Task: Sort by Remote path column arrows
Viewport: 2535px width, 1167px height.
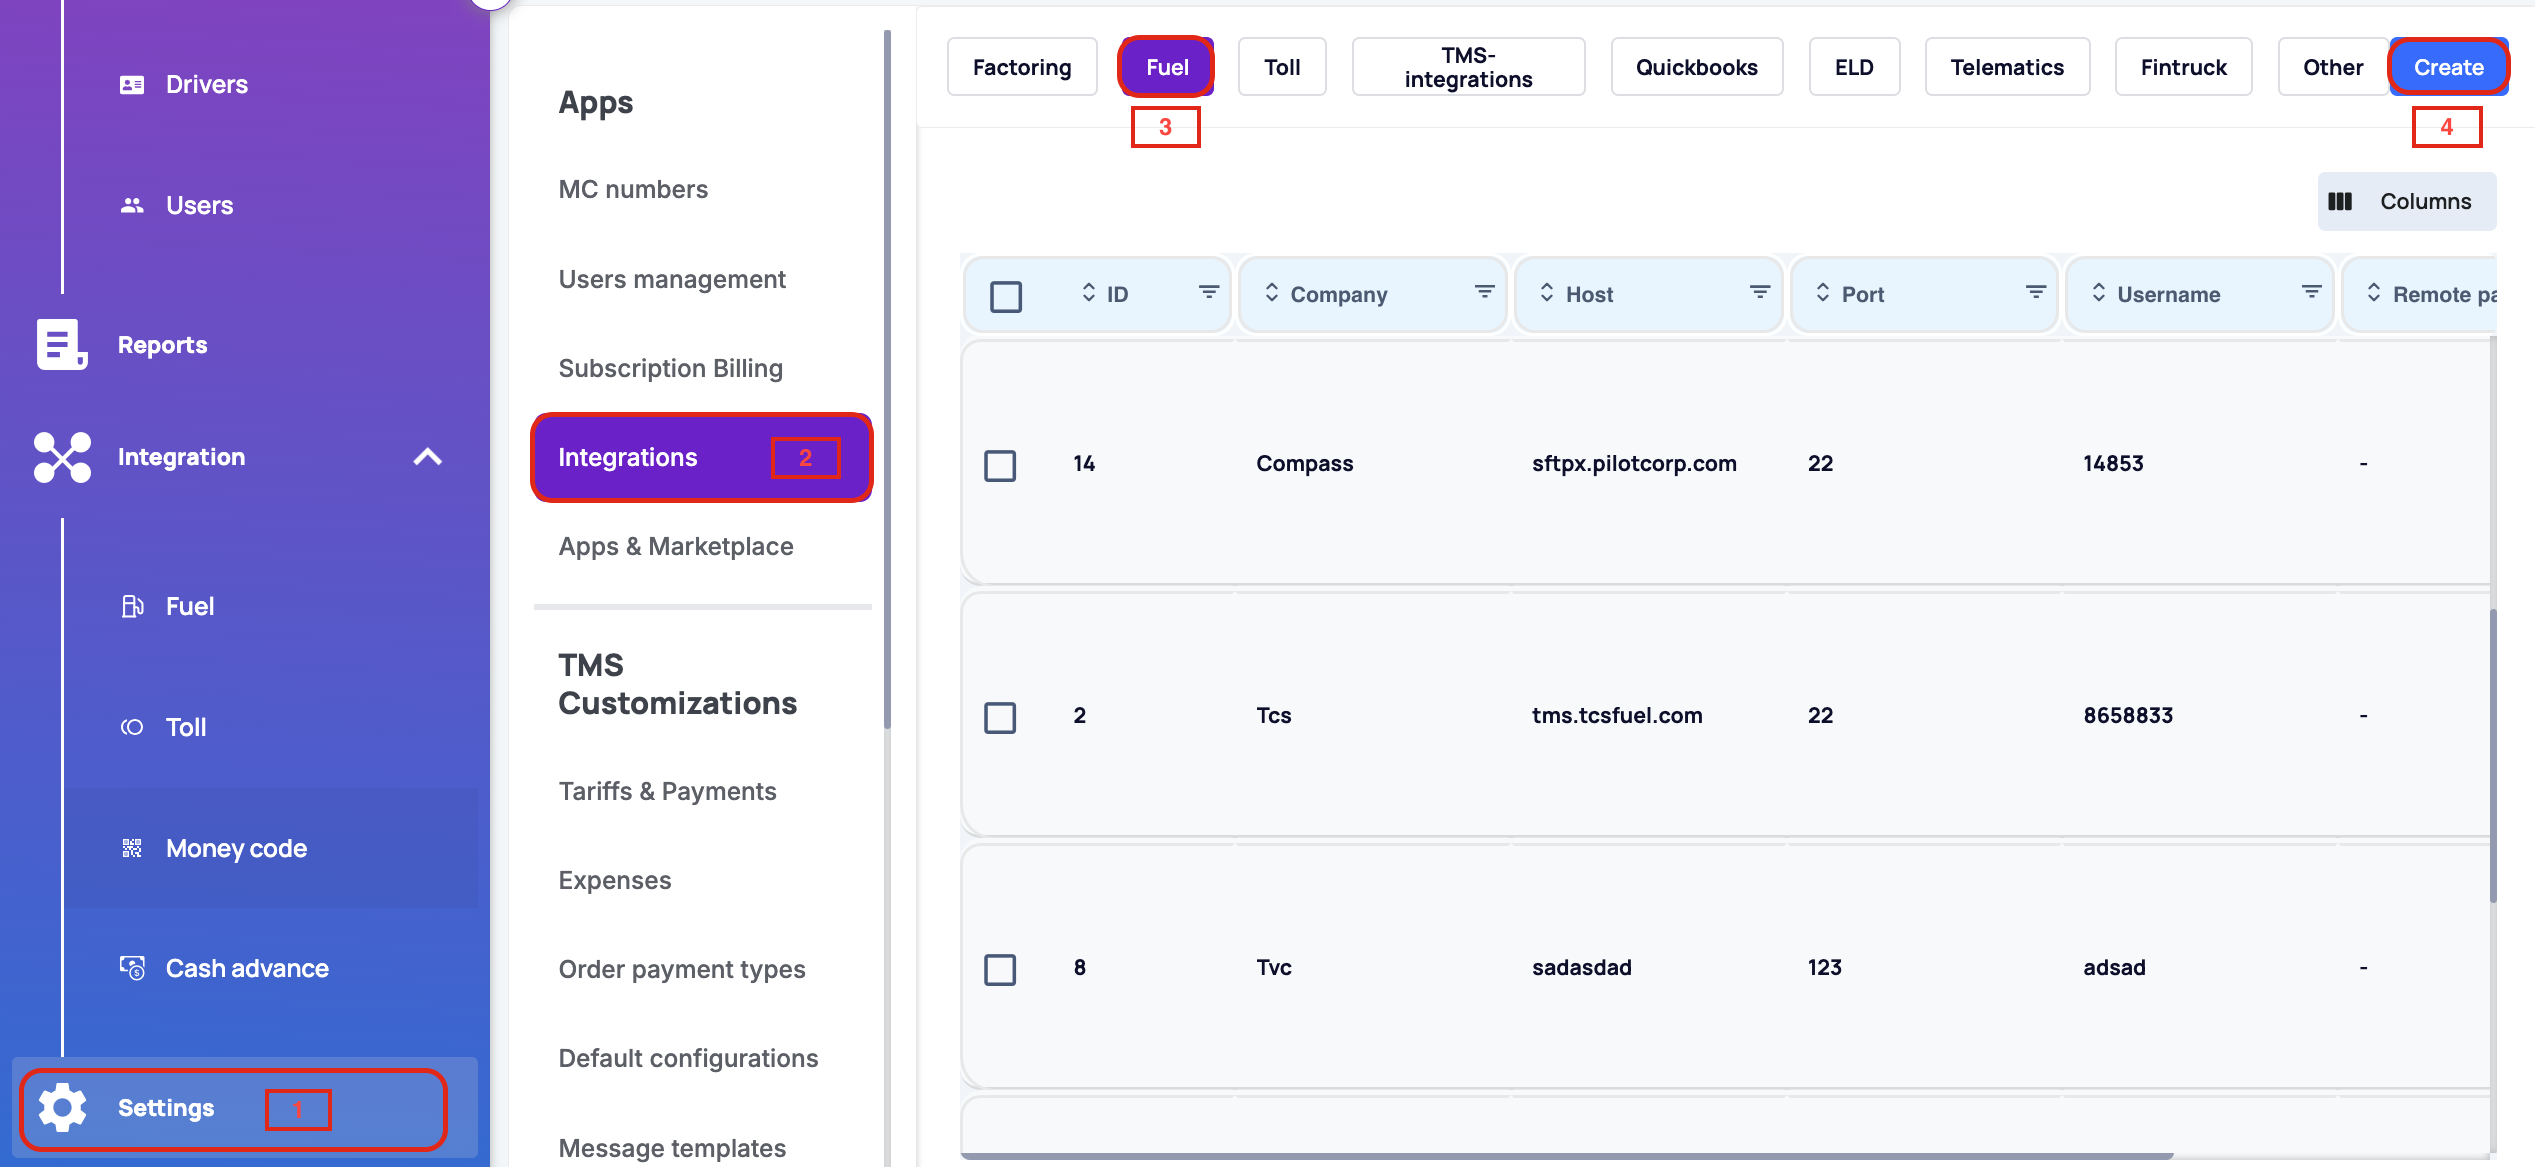Action: (x=2374, y=293)
